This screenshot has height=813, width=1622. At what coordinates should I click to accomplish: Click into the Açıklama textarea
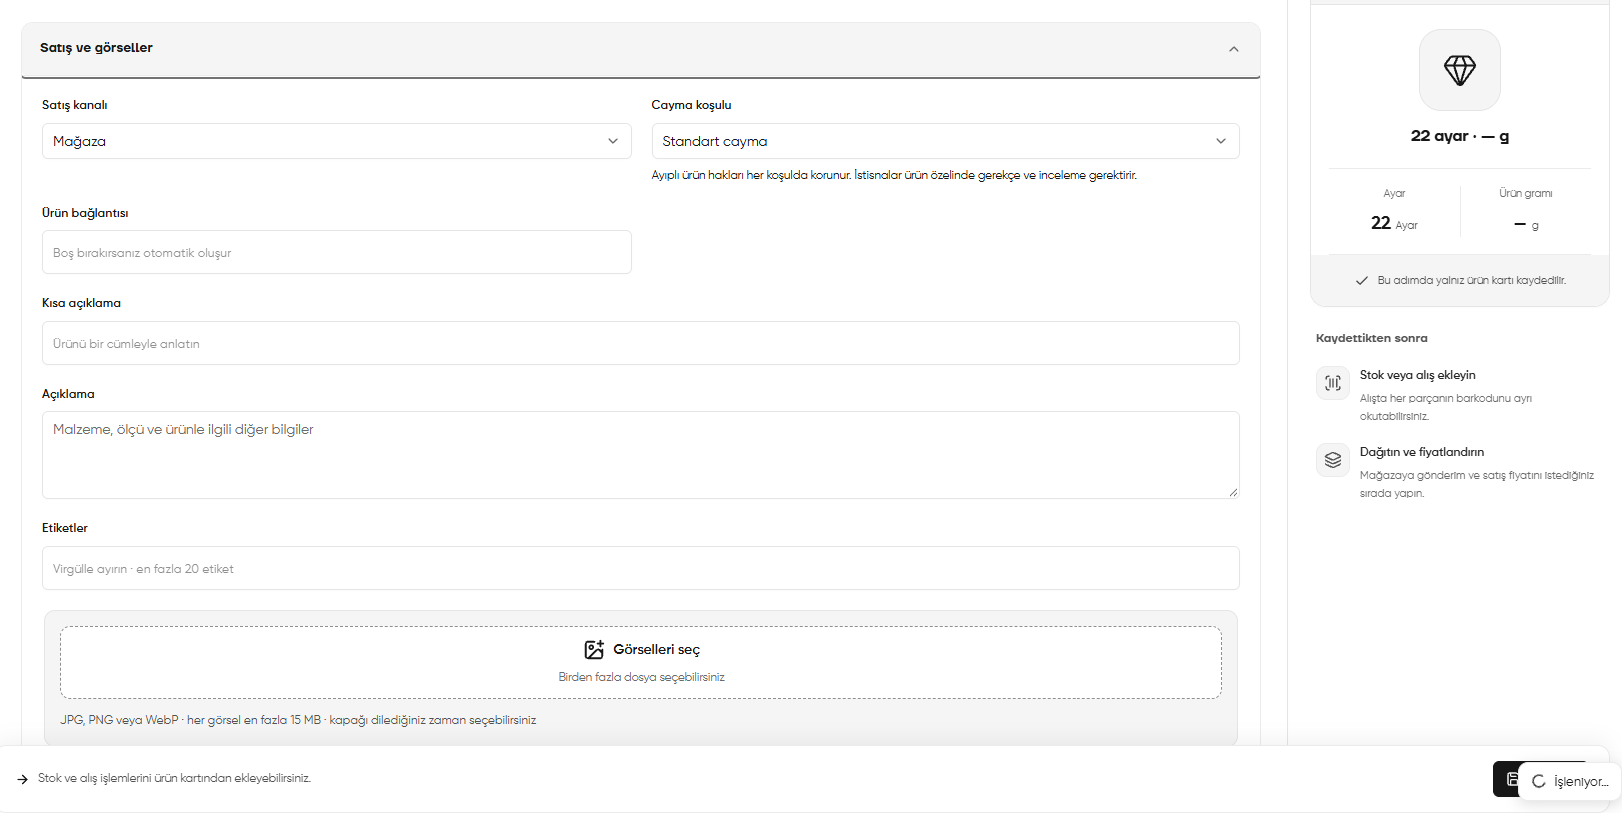[x=640, y=455]
